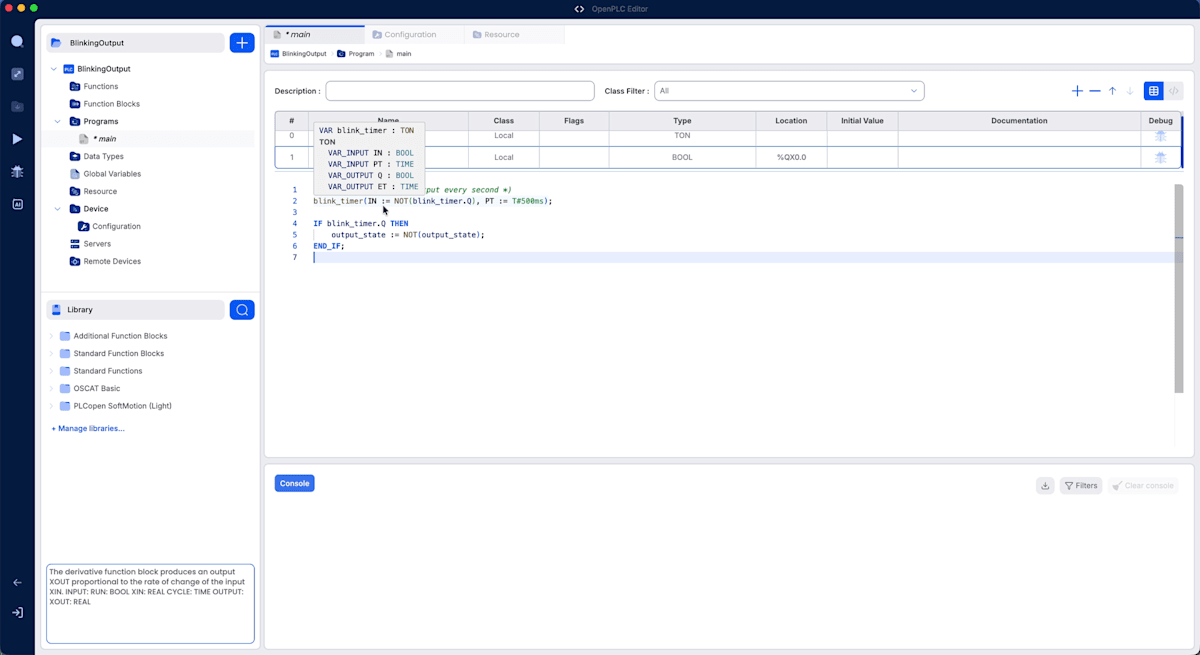Image resolution: width=1200 pixels, height=655 pixels.
Task: Collapse the Device section chevron
Action: (58, 209)
